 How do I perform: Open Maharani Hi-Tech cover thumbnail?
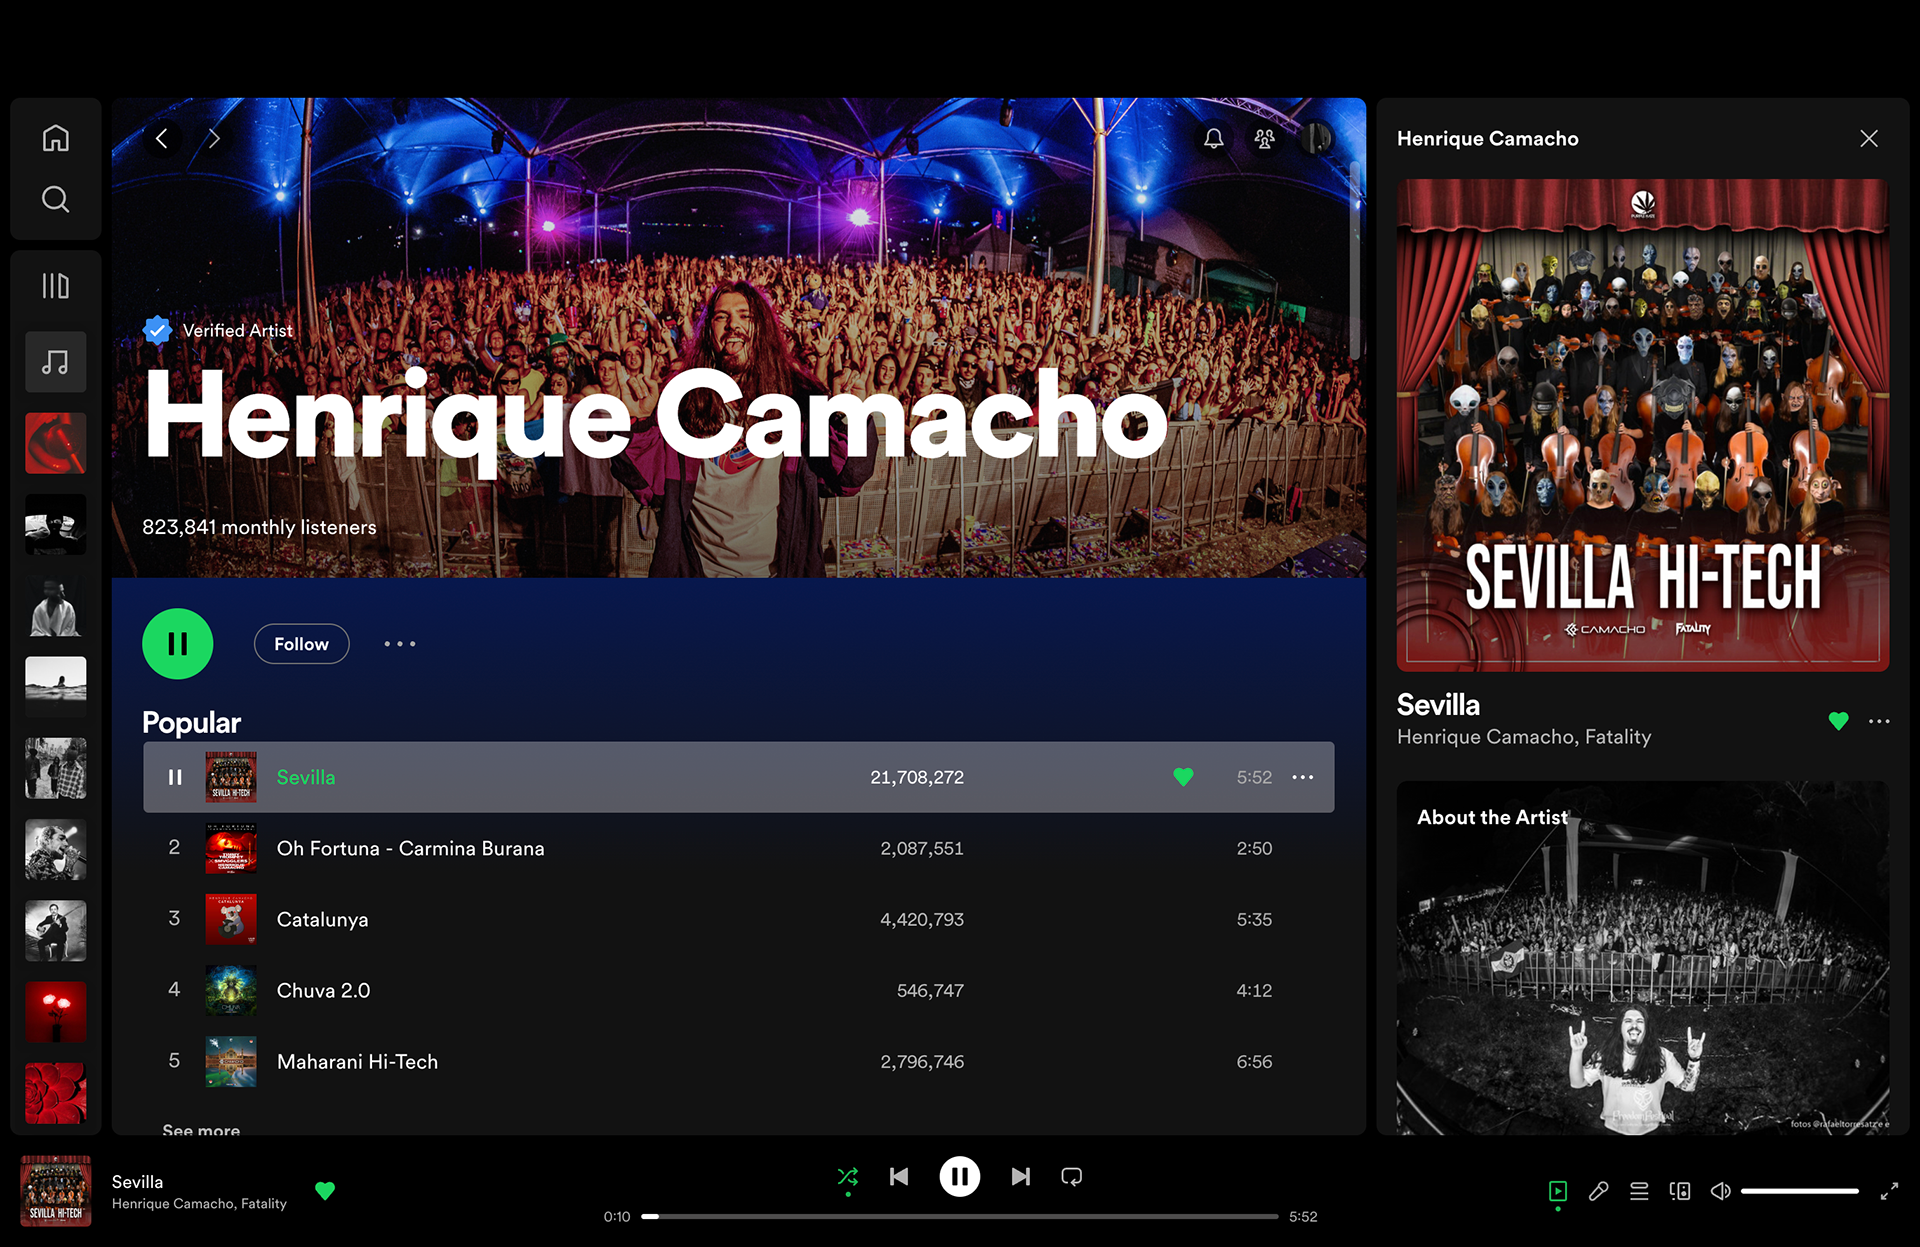[231, 1061]
